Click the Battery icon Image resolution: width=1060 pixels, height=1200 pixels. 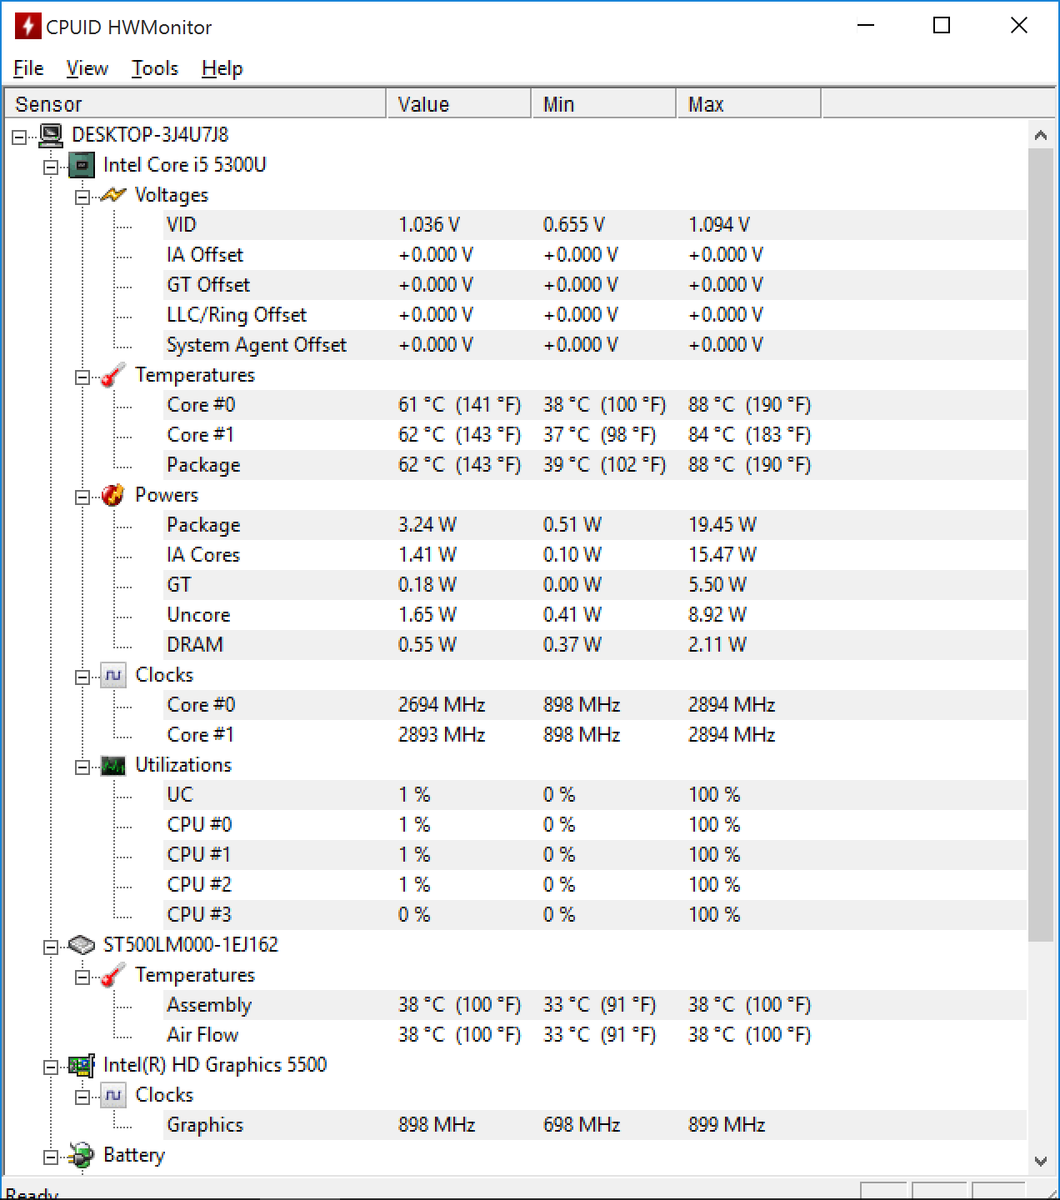(x=82, y=1156)
